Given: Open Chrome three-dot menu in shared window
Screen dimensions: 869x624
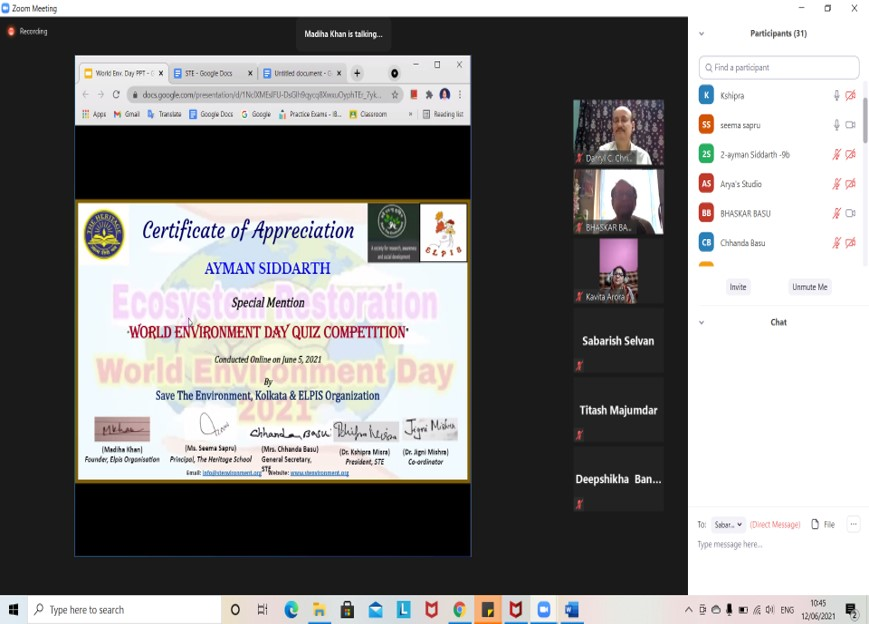Looking at the screenshot, I should point(460,95).
